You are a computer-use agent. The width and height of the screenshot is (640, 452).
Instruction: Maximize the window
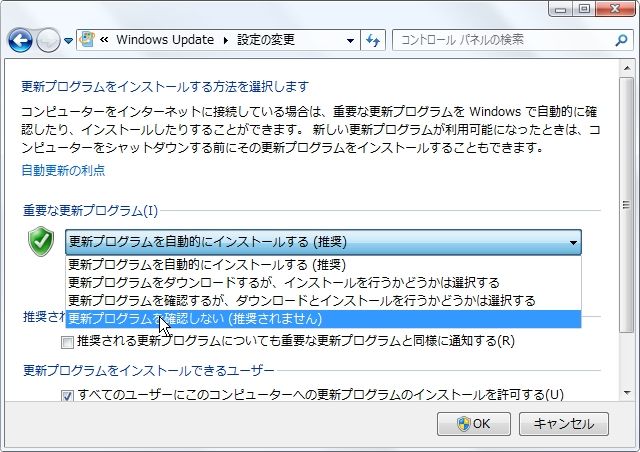coord(584,9)
